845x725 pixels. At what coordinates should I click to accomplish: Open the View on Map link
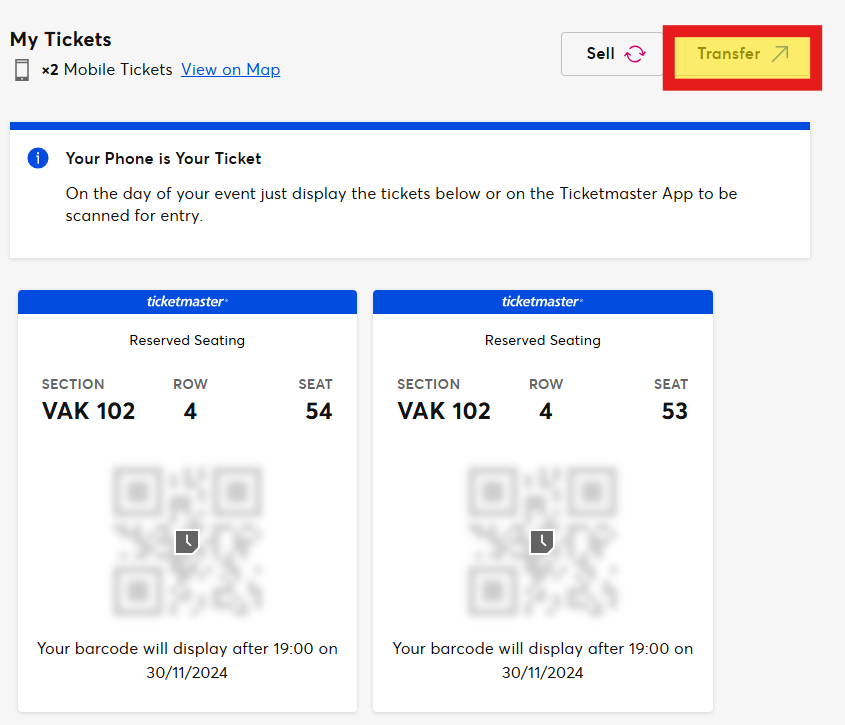pyautogui.click(x=230, y=70)
